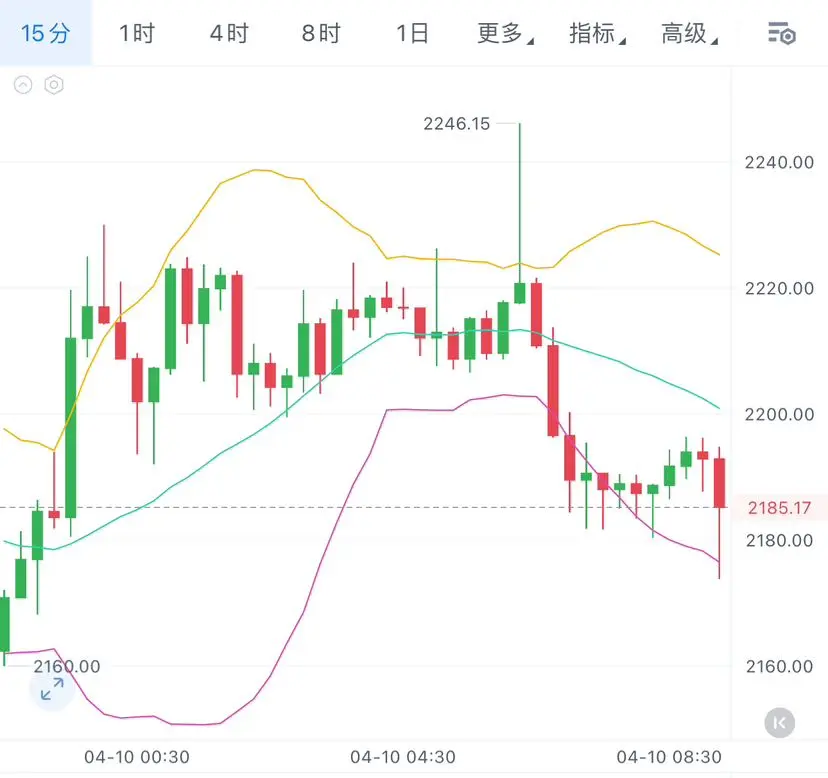828x778 pixels.
Task: Switch to the 1日 daily timeframe
Action: pyautogui.click(x=412, y=34)
